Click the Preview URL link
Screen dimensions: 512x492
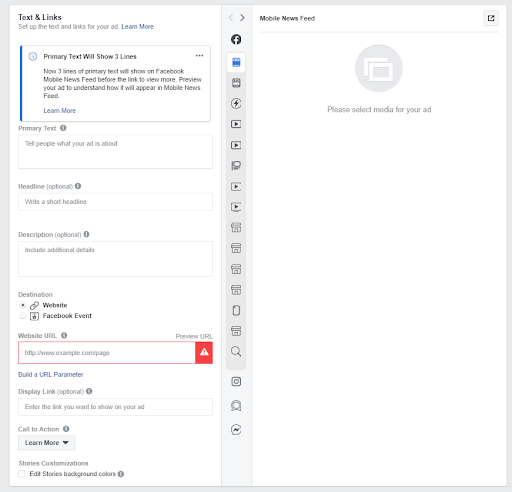(194, 336)
